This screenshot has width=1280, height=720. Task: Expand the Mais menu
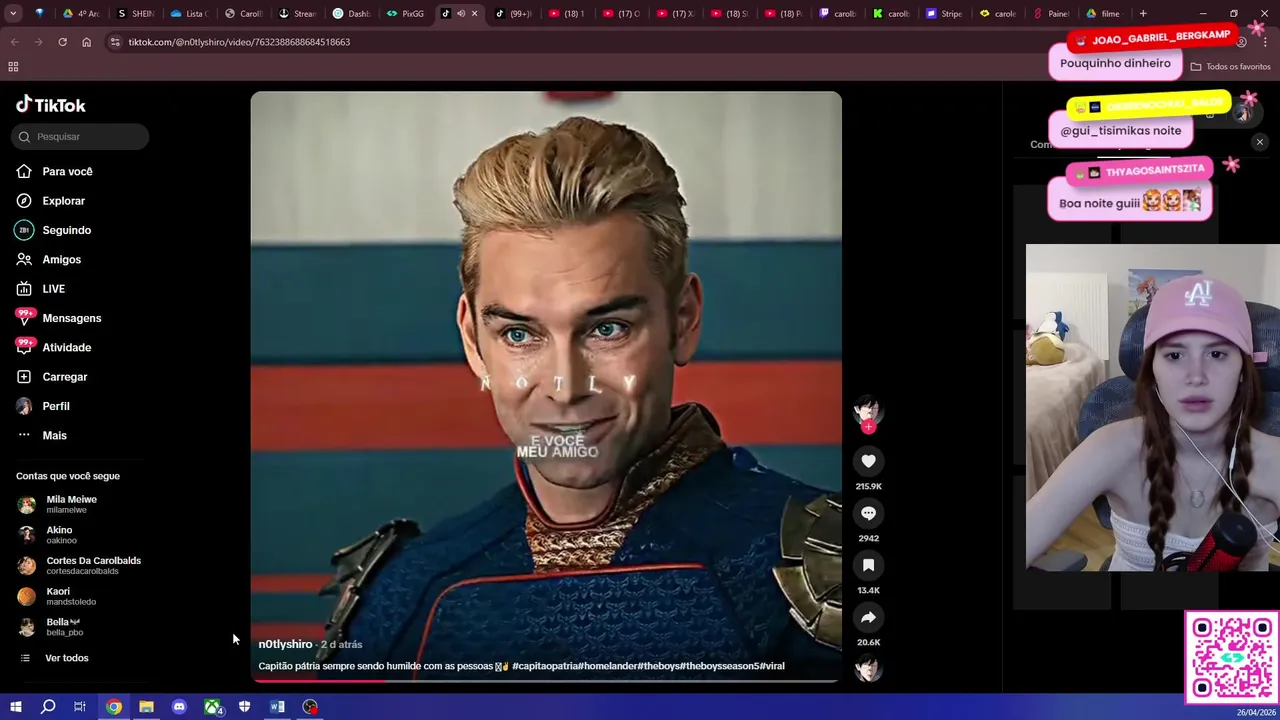[41, 435]
